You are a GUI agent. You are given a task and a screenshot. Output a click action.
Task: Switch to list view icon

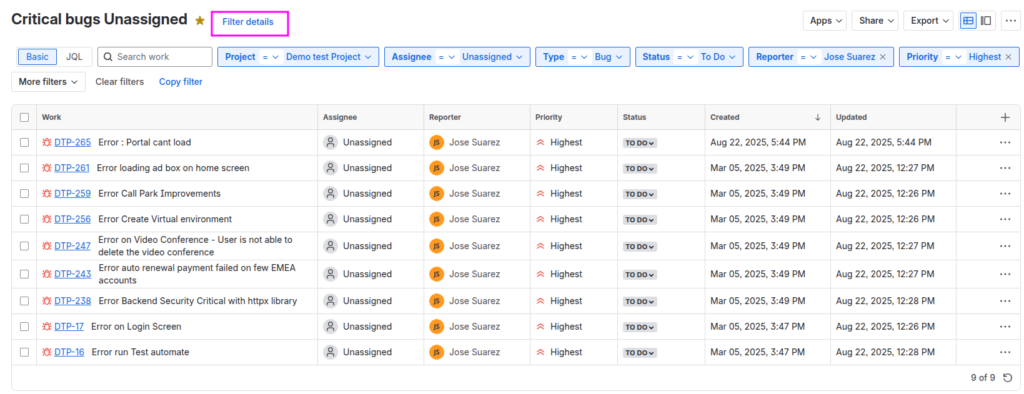[968, 21]
